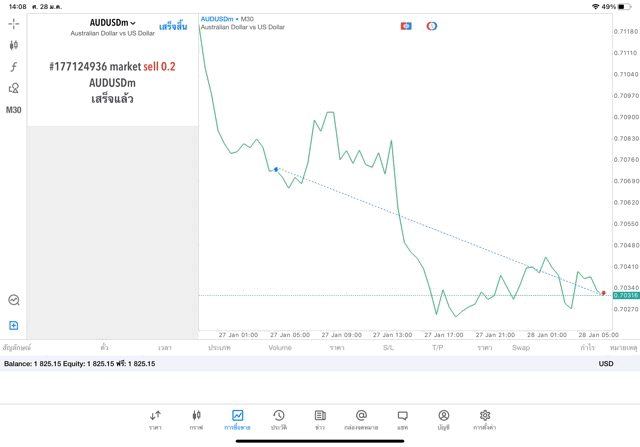Click the new order icon in the left sidebar
Viewport: 640px width, 447px height.
pos(14,325)
